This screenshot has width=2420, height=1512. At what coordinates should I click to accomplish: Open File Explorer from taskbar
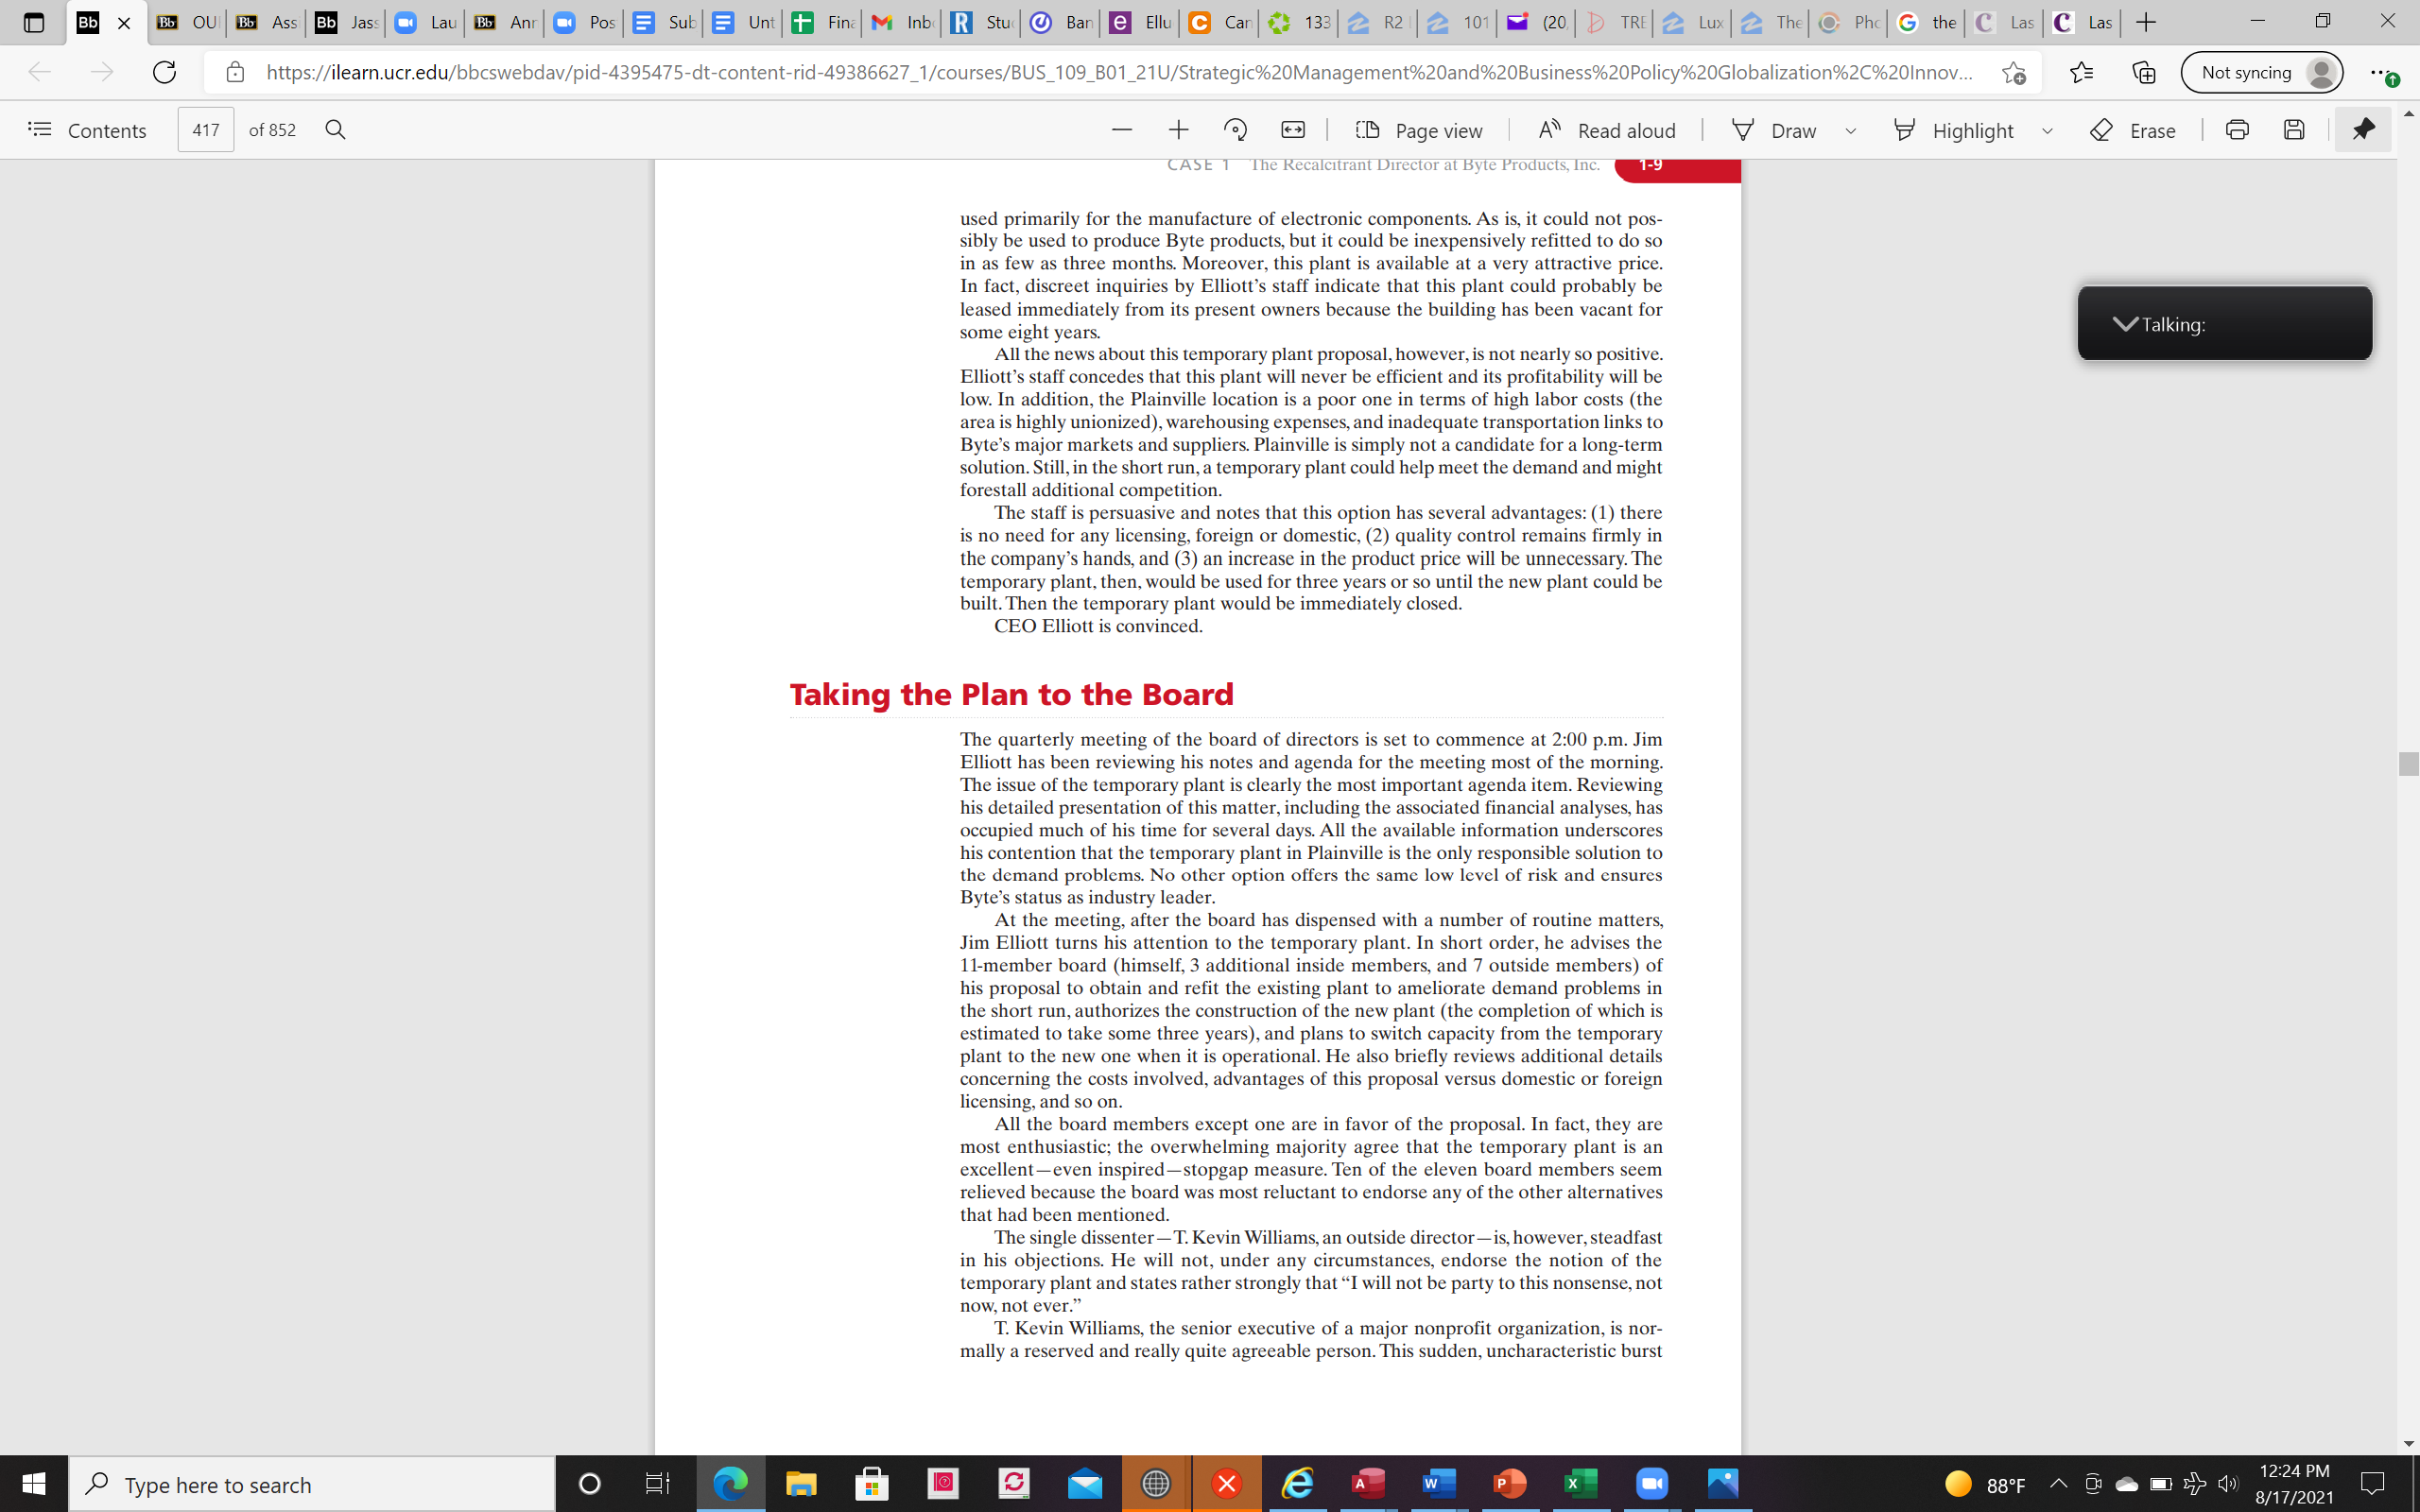(801, 1484)
